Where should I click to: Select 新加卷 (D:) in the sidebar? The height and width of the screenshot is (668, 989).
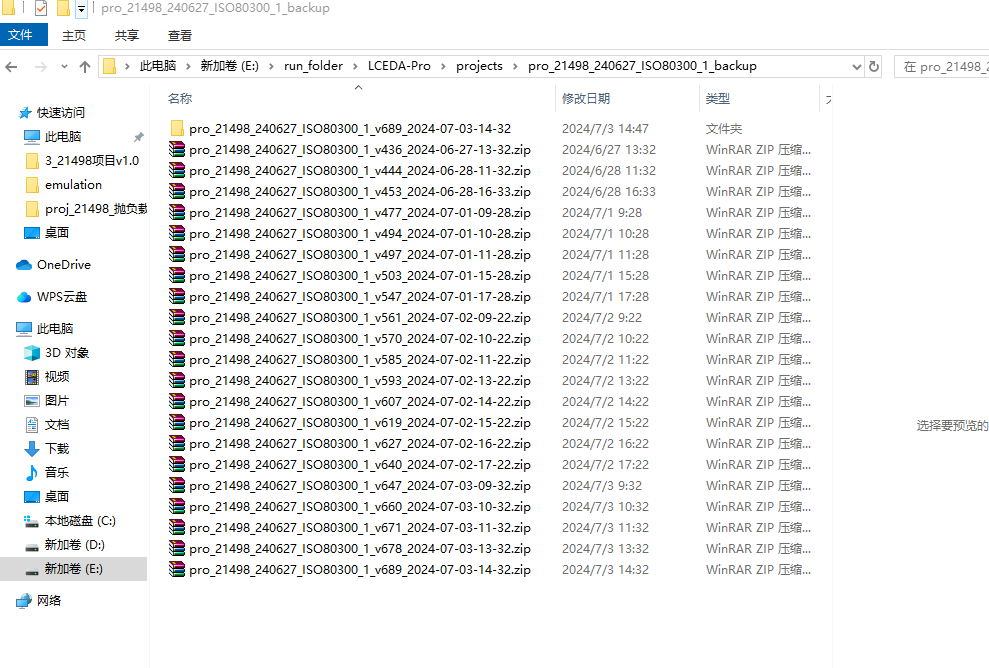[x=74, y=545]
